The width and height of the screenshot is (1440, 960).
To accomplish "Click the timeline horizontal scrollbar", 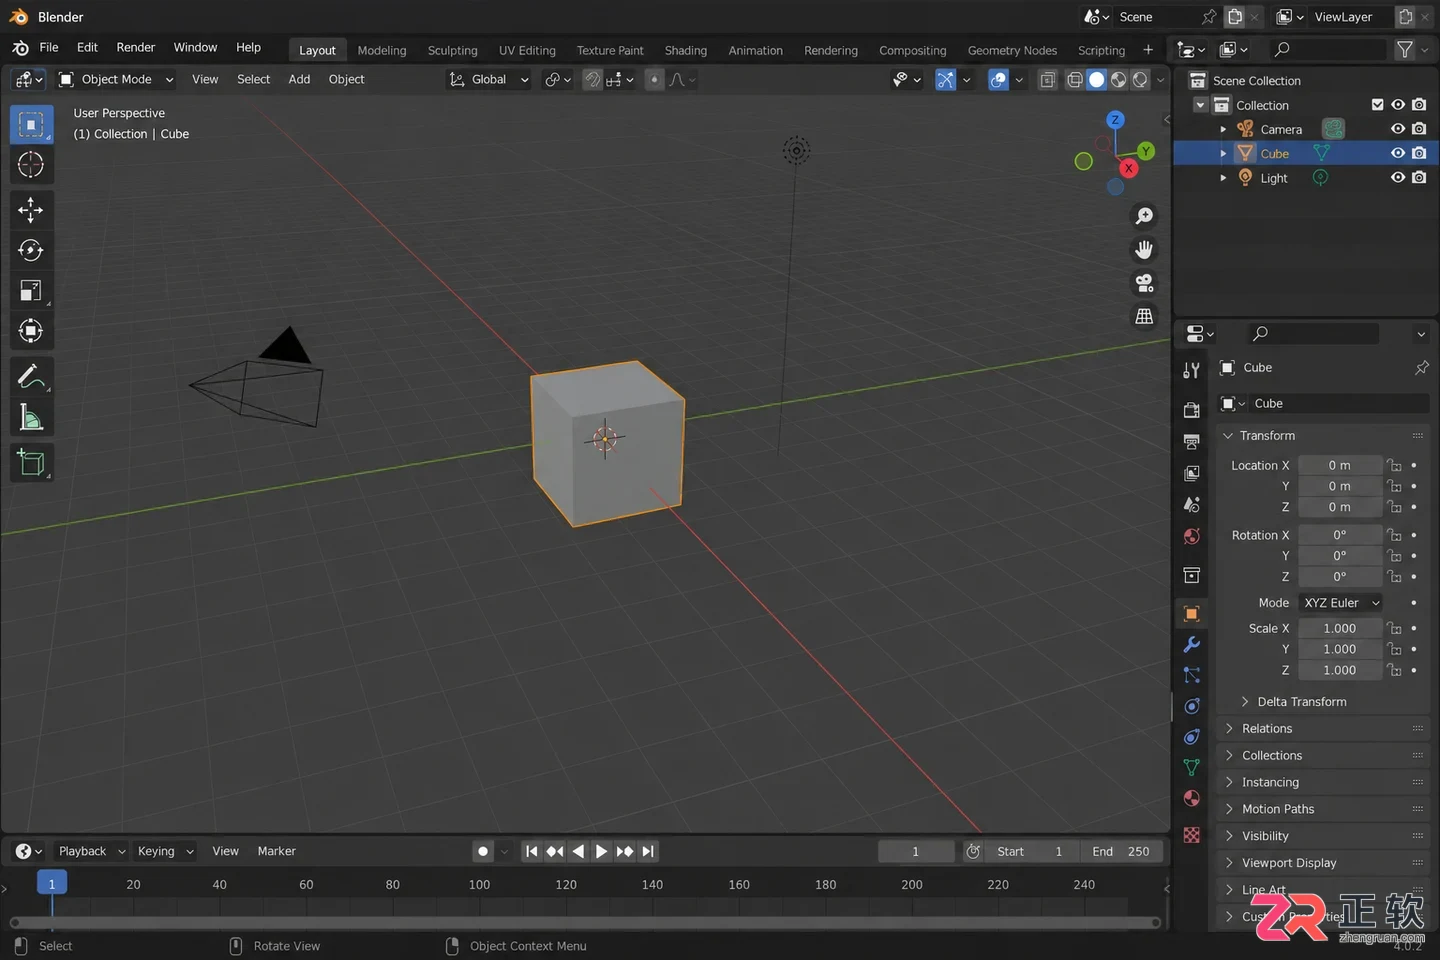I will click(x=585, y=922).
